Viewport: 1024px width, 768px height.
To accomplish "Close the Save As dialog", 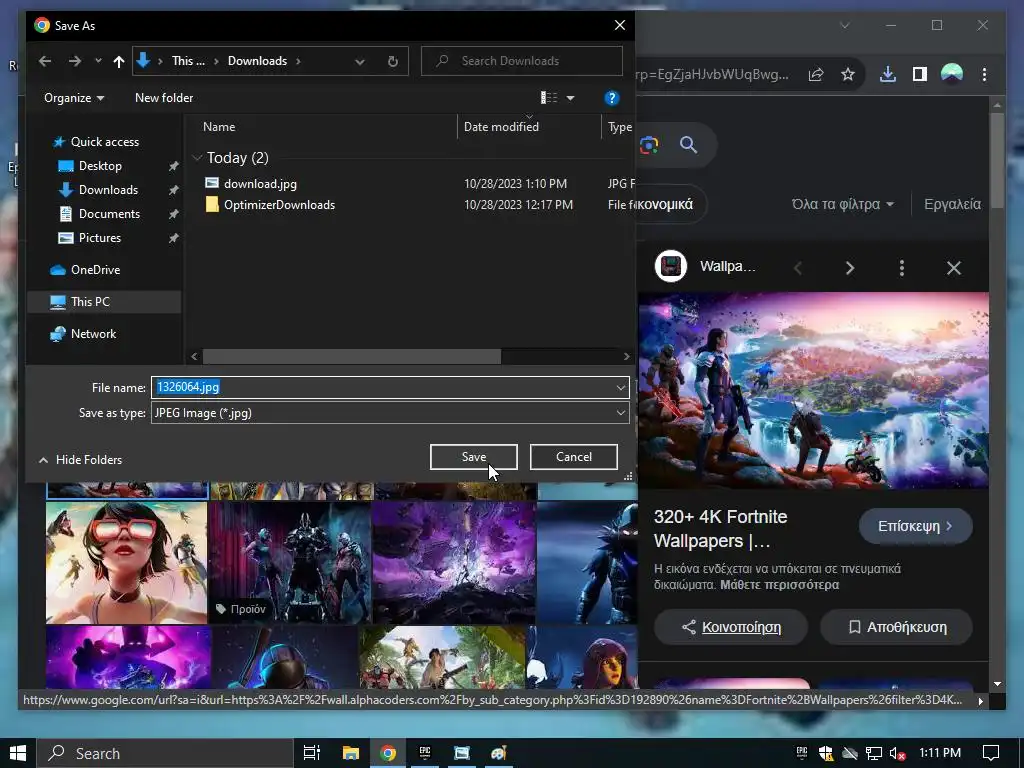I will click(620, 25).
